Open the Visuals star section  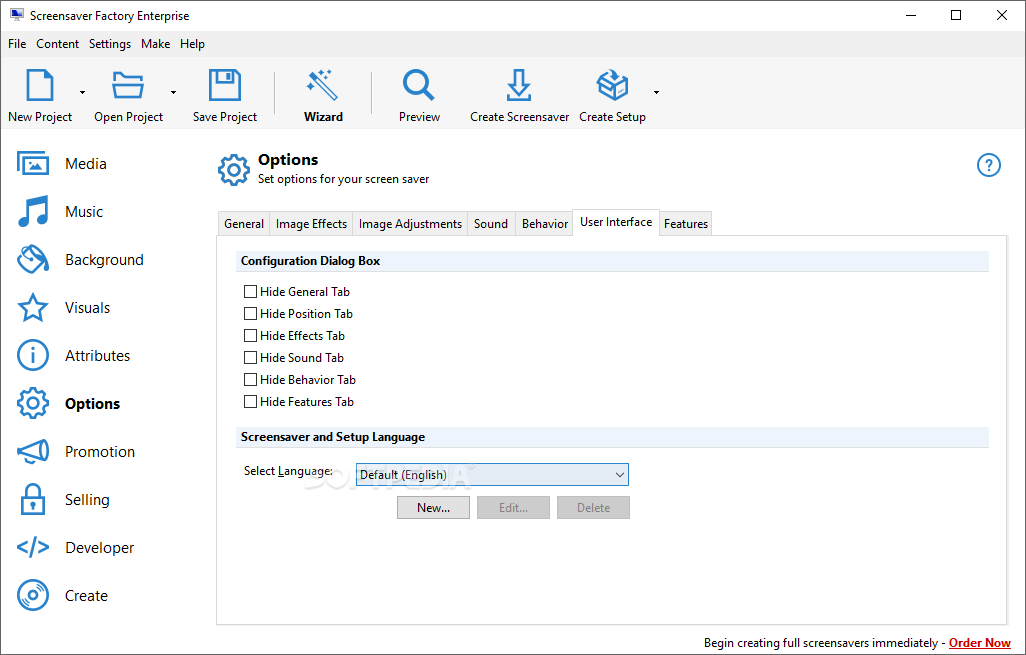63,308
